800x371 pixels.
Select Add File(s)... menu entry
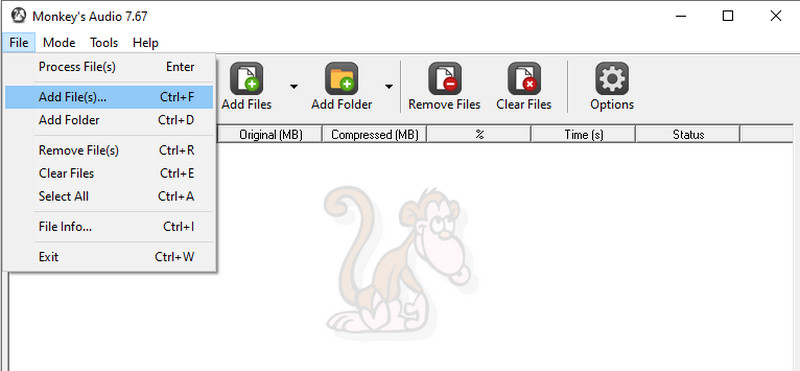[x=109, y=97]
